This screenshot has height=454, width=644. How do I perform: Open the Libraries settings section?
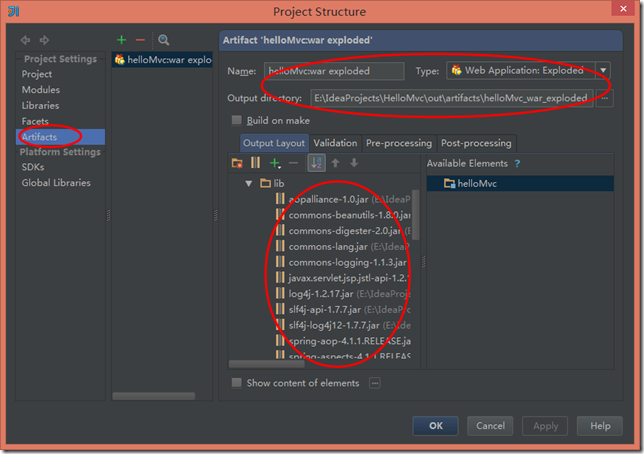(40, 106)
